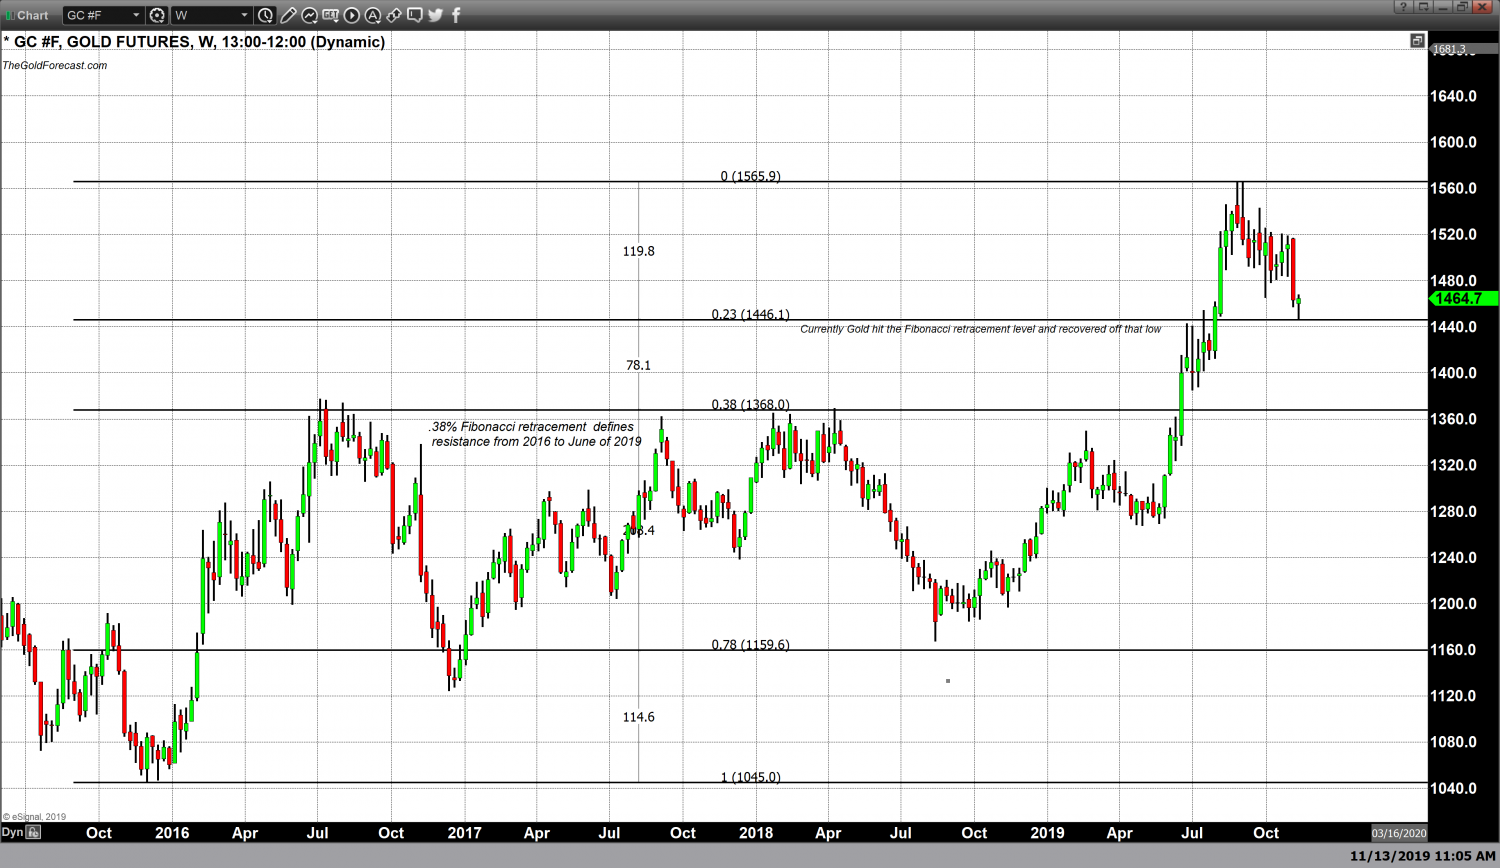Click the GET tools icon
This screenshot has height=868, width=1500.
tap(330, 15)
